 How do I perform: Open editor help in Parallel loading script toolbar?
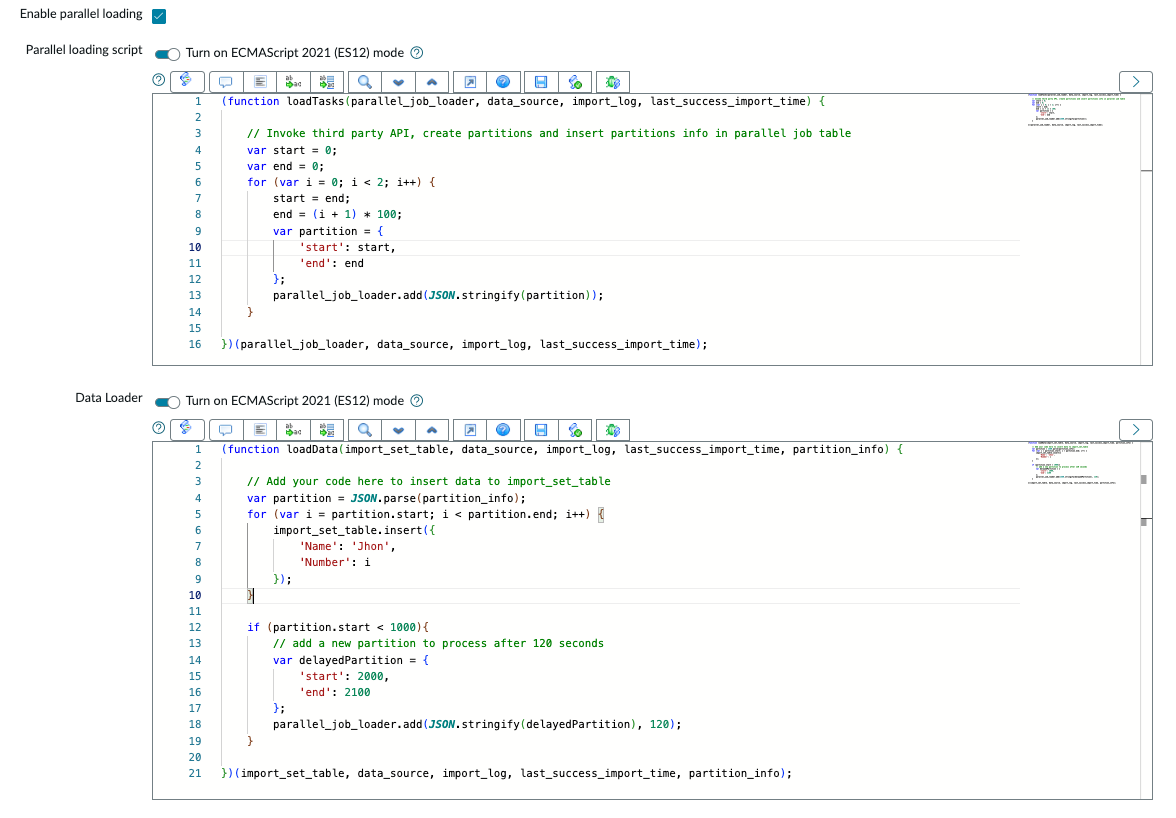click(x=503, y=82)
